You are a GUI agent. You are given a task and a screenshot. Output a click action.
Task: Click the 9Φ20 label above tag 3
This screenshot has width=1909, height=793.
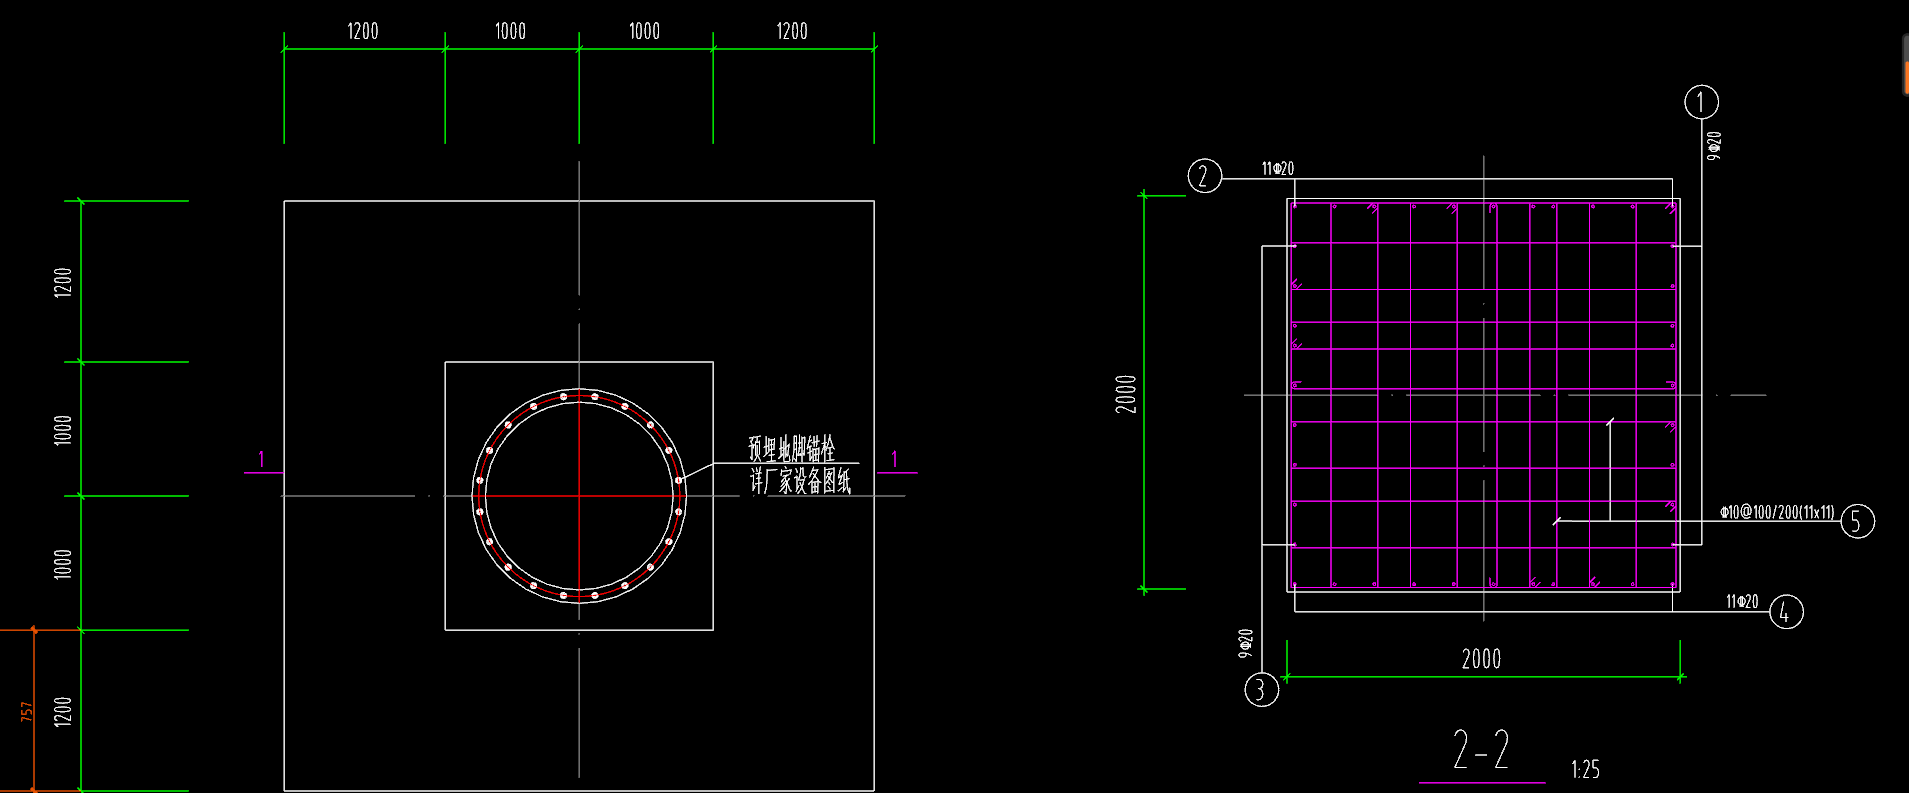pyautogui.click(x=1246, y=642)
